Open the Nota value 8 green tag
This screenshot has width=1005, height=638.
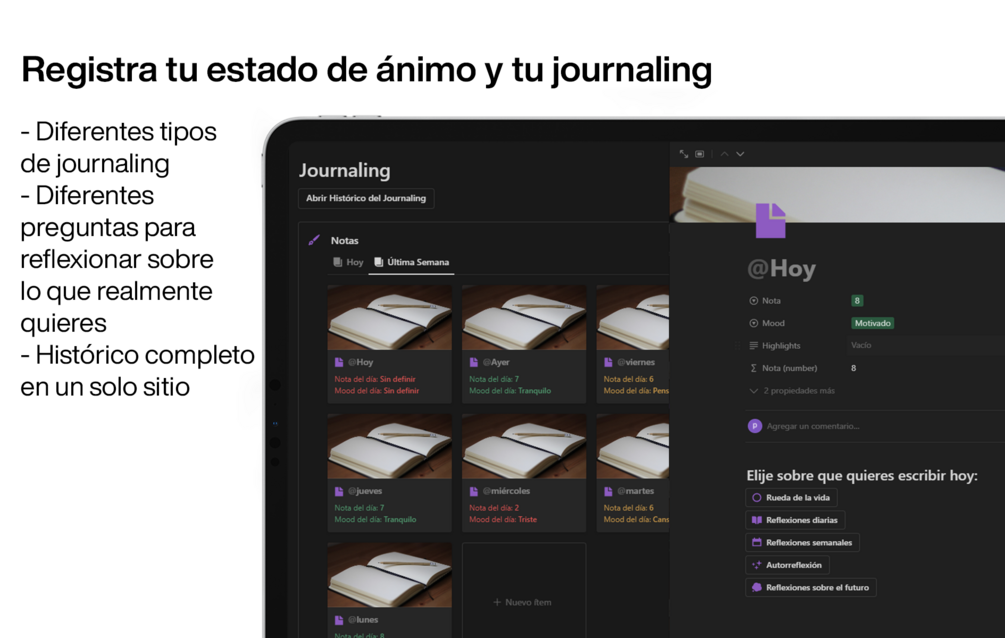(x=857, y=301)
